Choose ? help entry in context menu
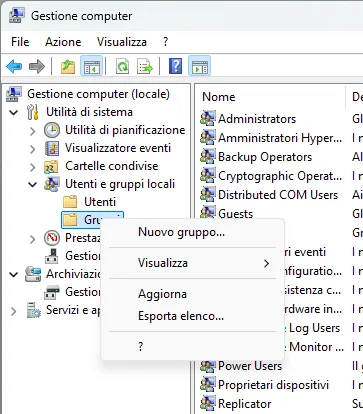The image size is (363, 414). pyautogui.click(x=192, y=347)
